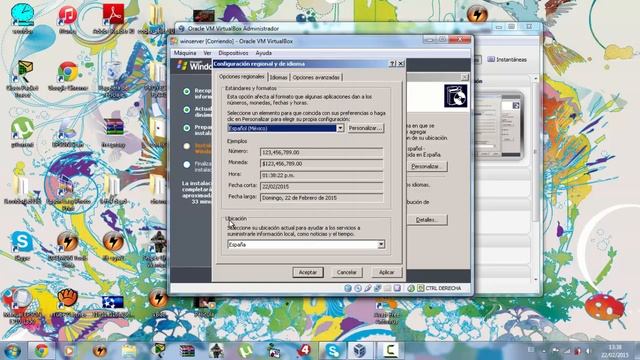Open uTorrent from the taskbar

pyautogui.click(x=245, y=351)
